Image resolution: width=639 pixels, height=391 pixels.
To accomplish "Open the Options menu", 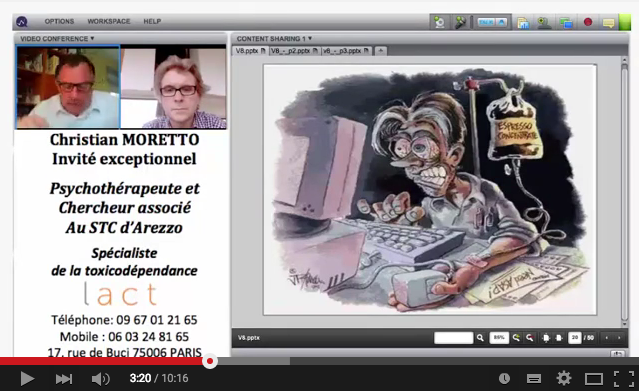I will pos(59,21).
